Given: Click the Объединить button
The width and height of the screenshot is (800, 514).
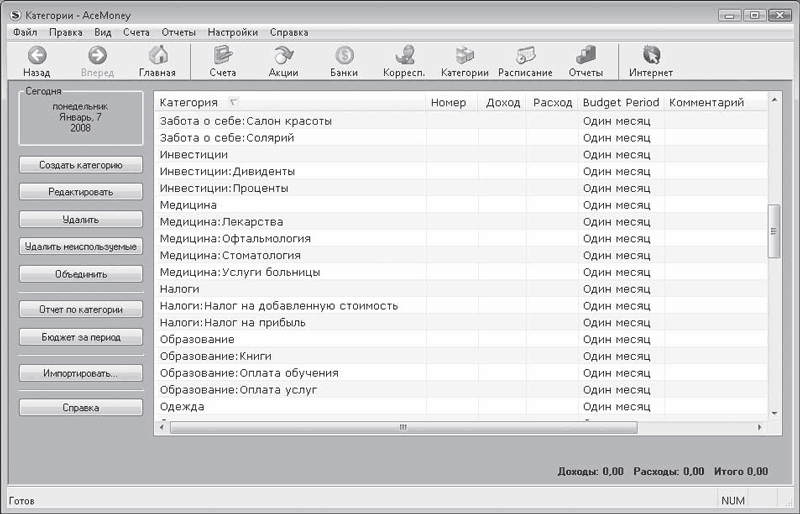Looking at the screenshot, I should pos(81,274).
